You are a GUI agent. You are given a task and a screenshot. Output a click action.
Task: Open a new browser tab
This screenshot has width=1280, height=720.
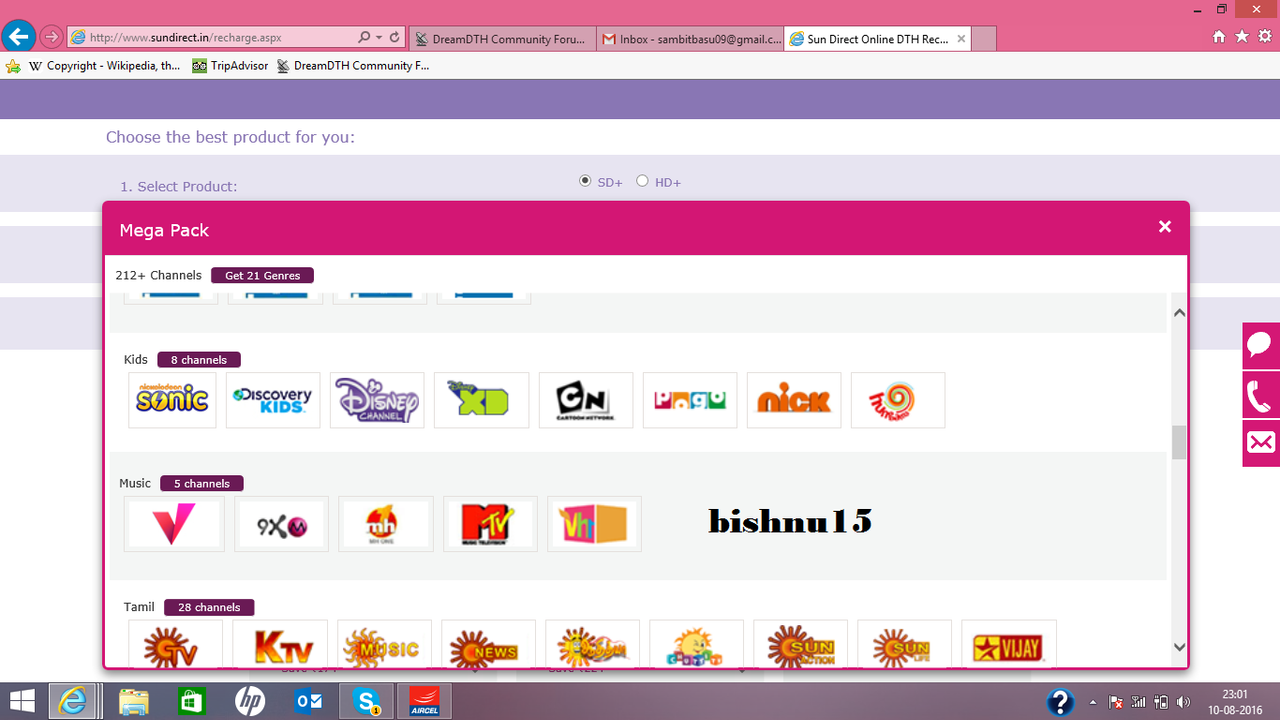point(984,39)
